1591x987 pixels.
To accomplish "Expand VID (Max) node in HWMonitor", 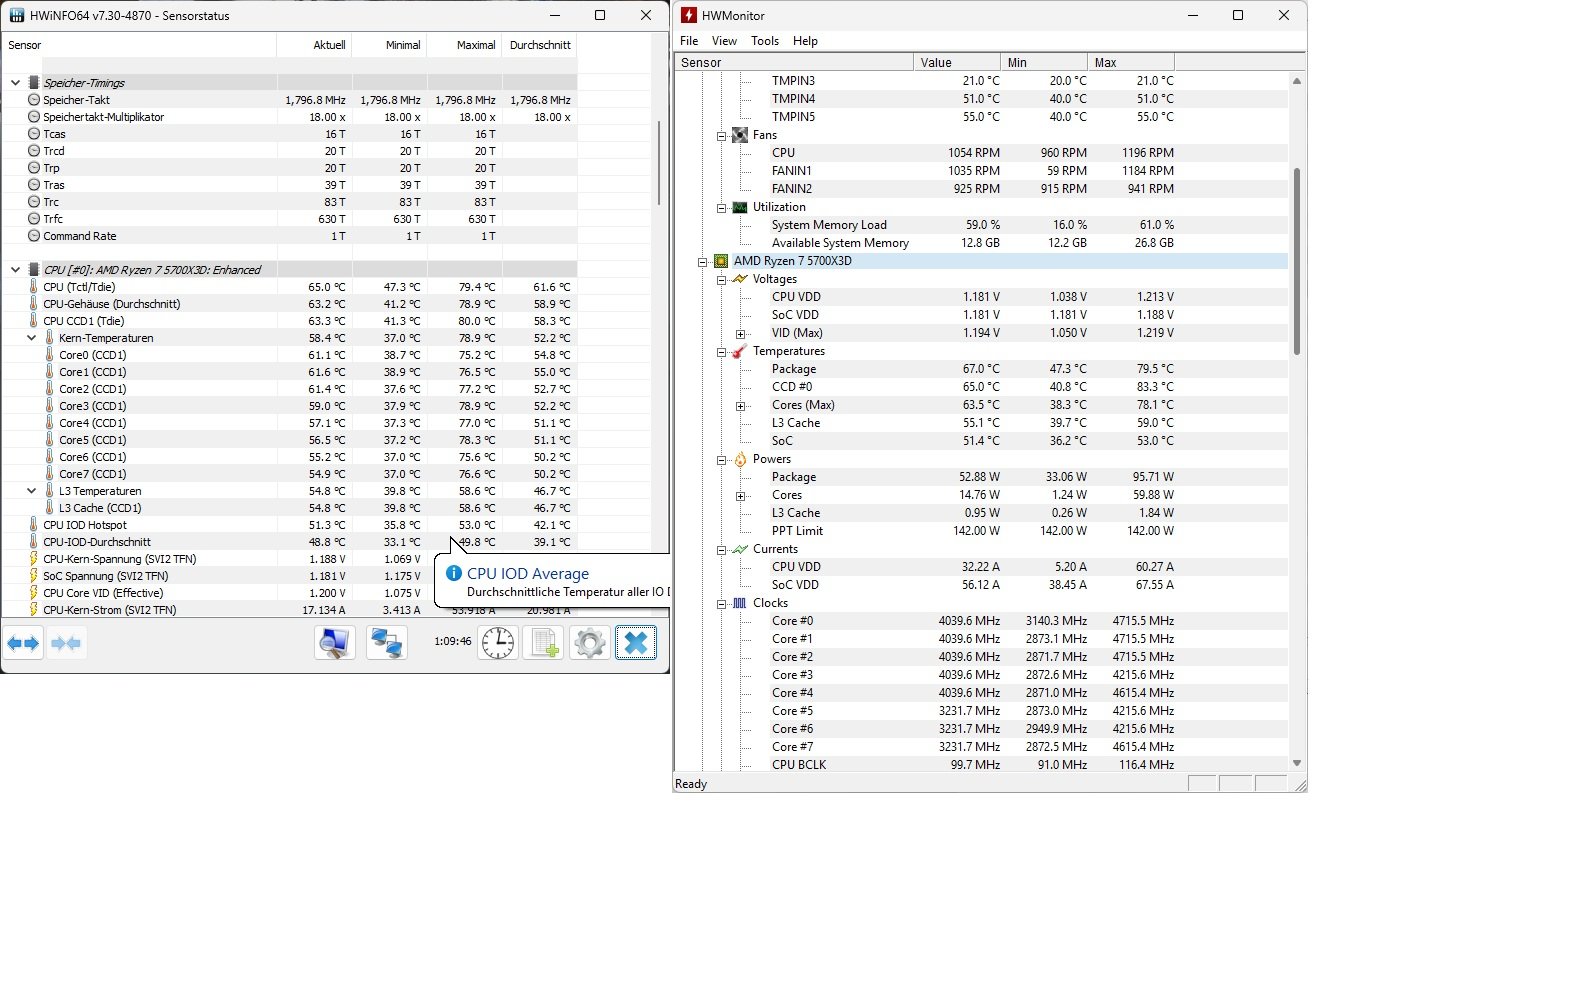I will [740, 333].
